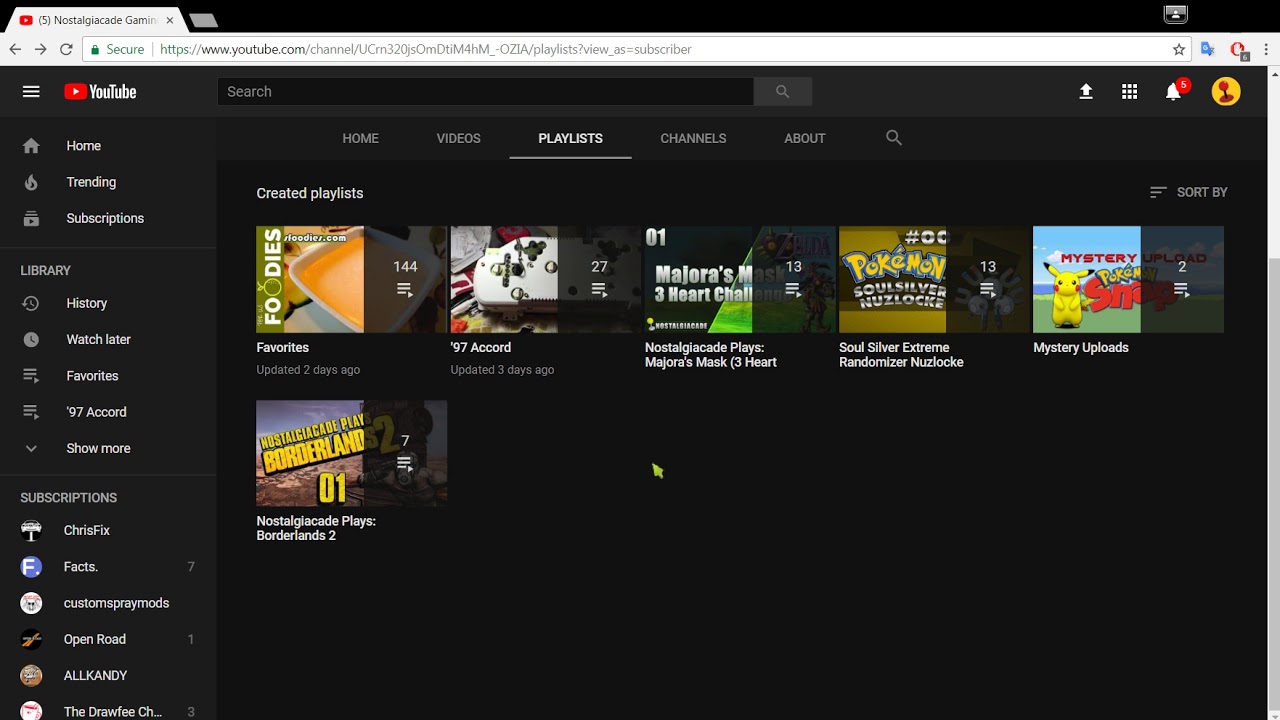Open the SORT BY dropdown

point(1188,192)
